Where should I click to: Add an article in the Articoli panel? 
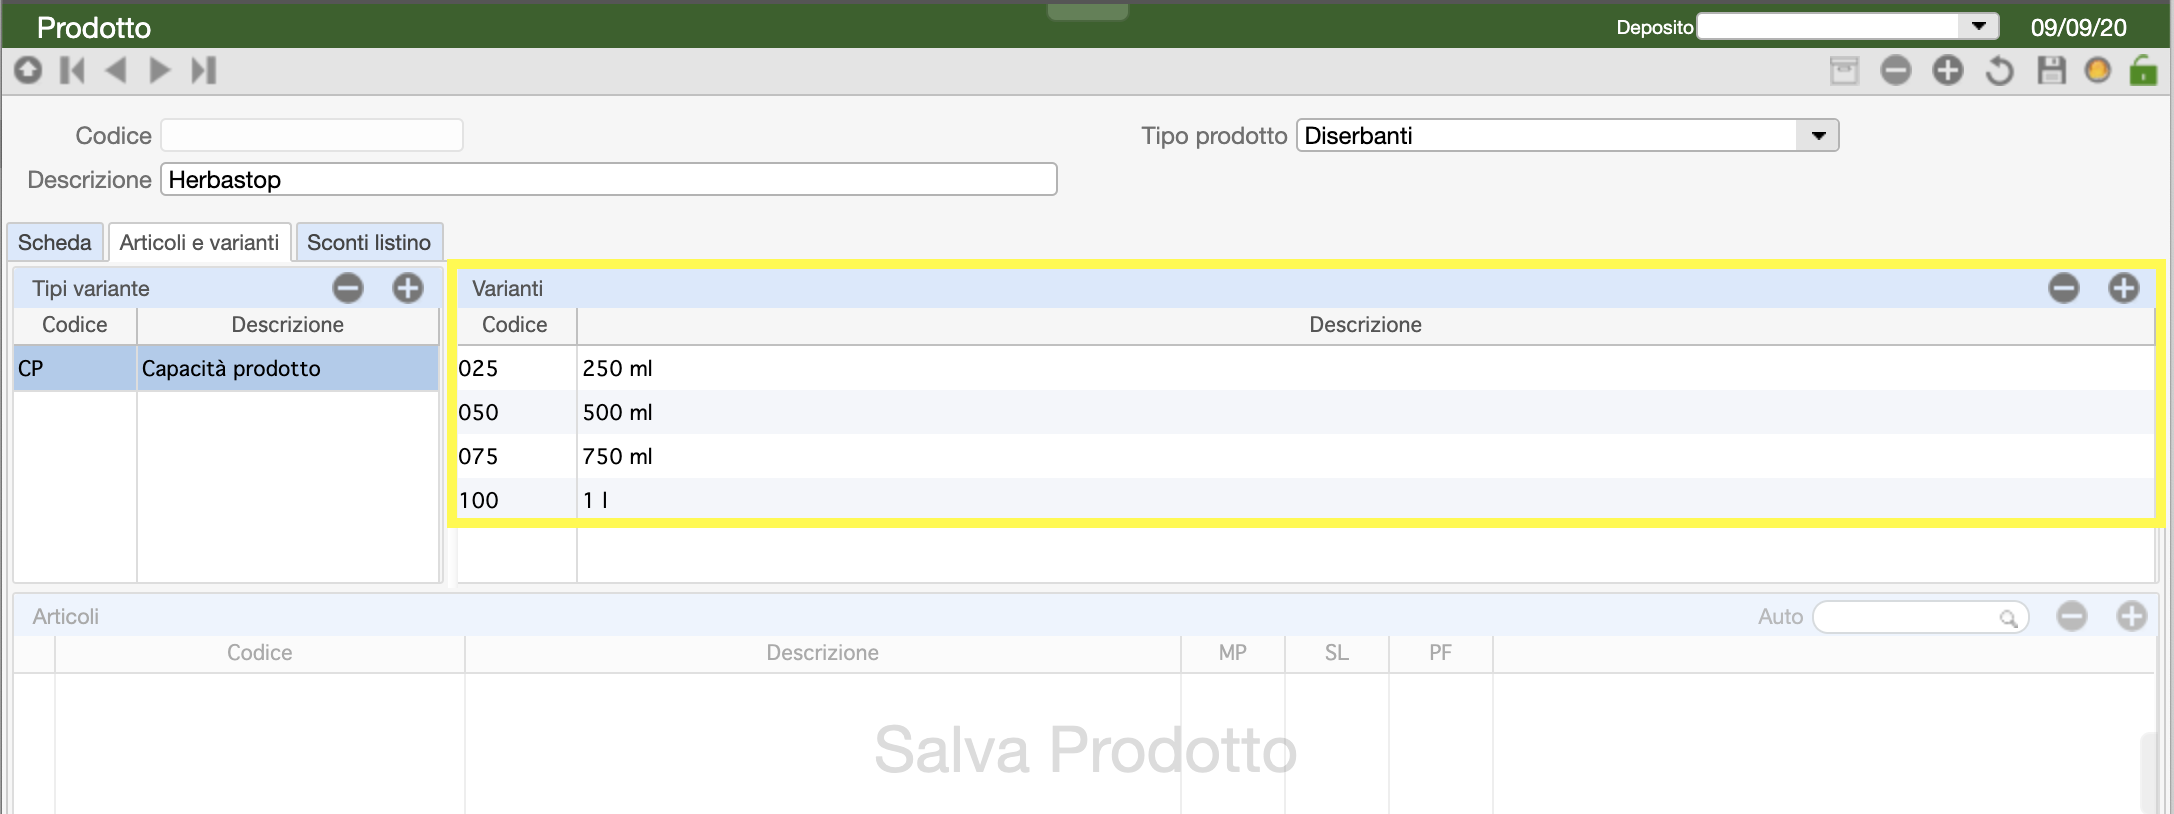click(x=2132, y=616)
